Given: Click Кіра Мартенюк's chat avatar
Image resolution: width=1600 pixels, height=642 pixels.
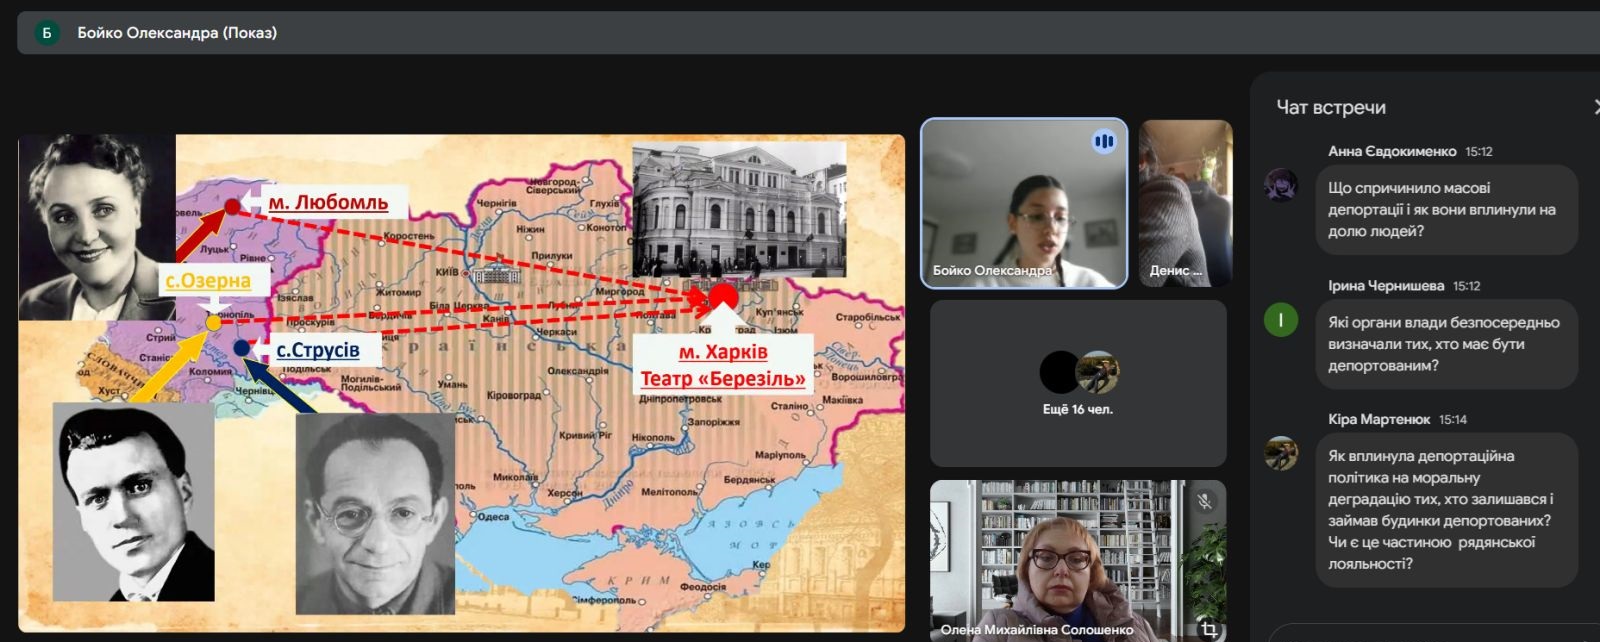Looking at the screenshot, I should (x=1281, y=453).
